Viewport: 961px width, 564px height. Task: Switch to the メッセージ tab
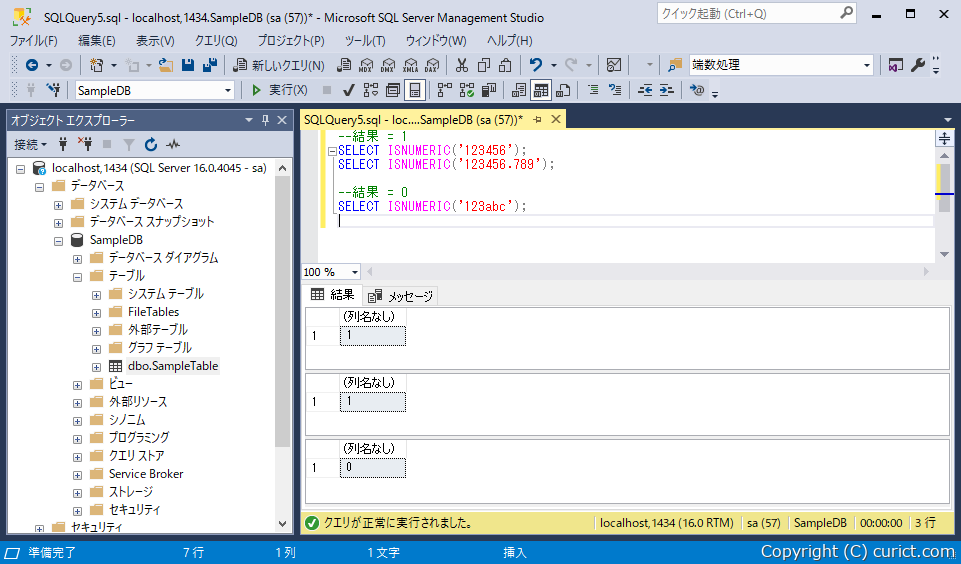pyautogui.click(x=401, y=296)
